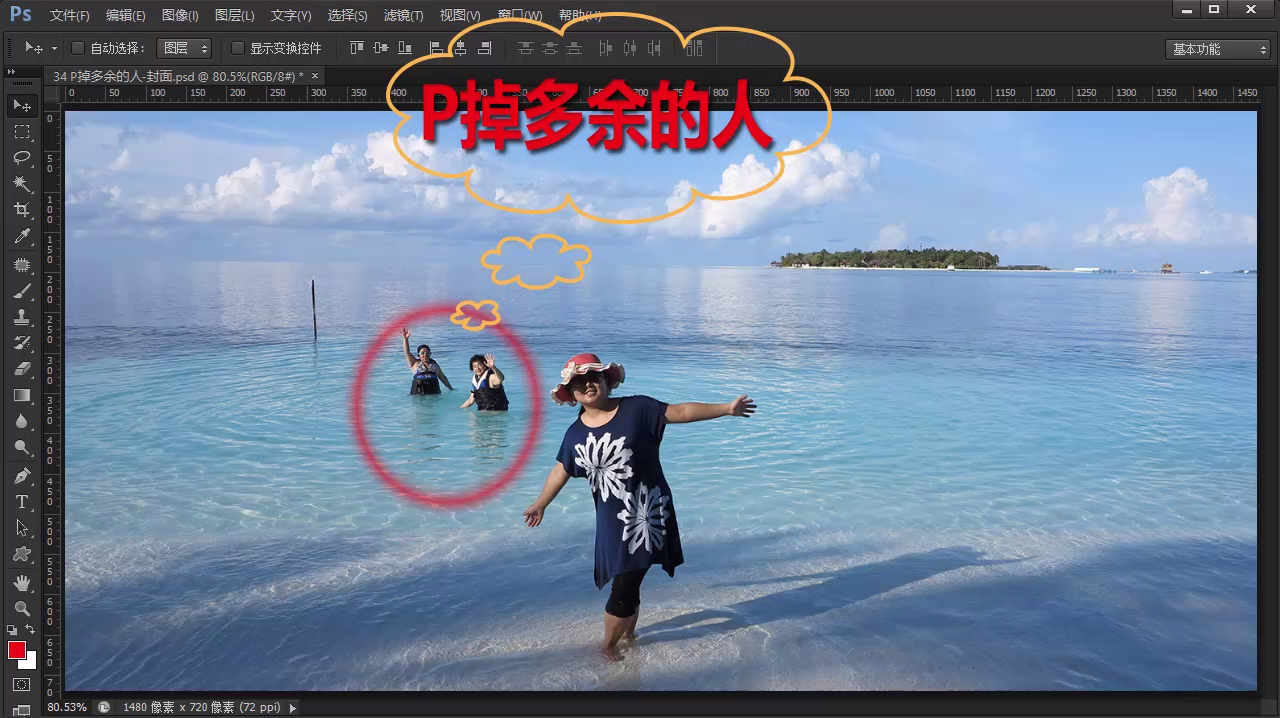Image resolution: width=1280 pixels, height=718 pixels.
Task: Click the Ps application logo
Action: 21,13
